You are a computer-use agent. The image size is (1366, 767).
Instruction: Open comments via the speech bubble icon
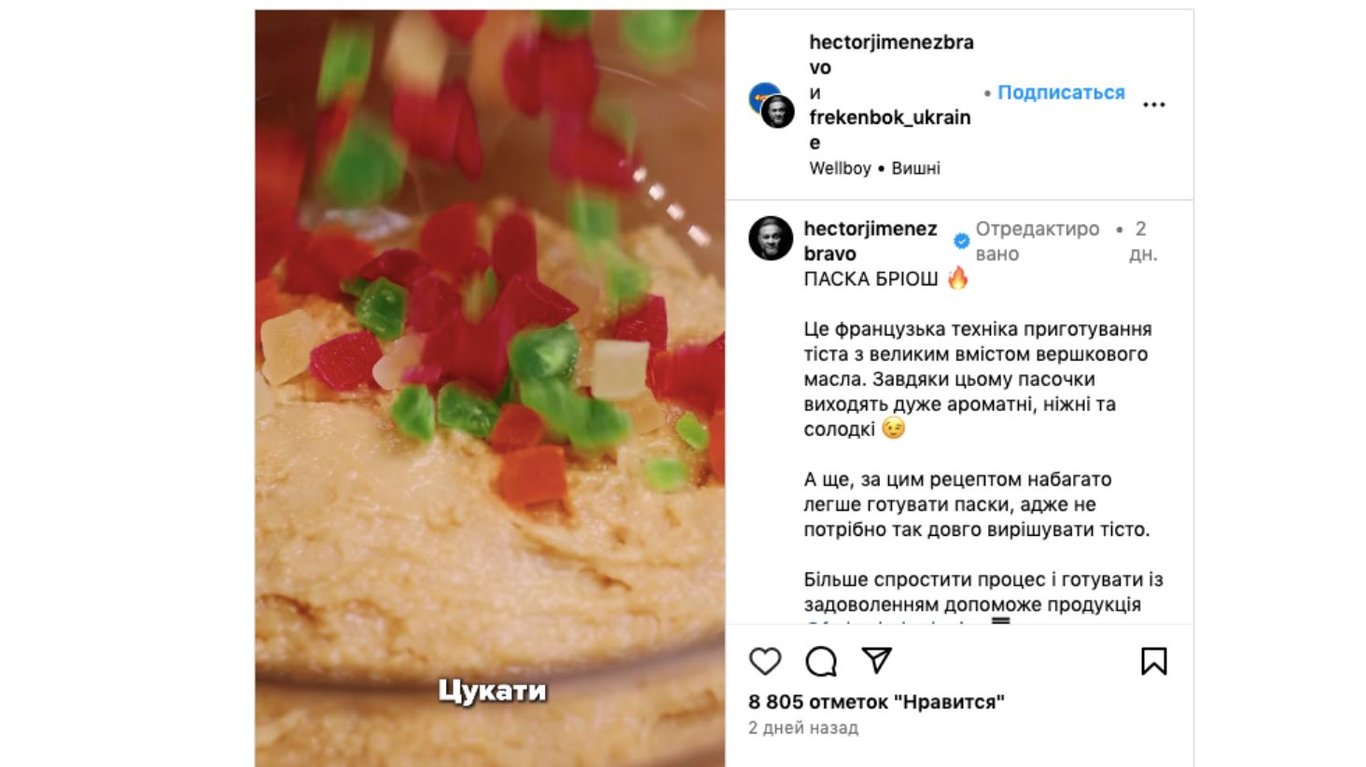821,661
